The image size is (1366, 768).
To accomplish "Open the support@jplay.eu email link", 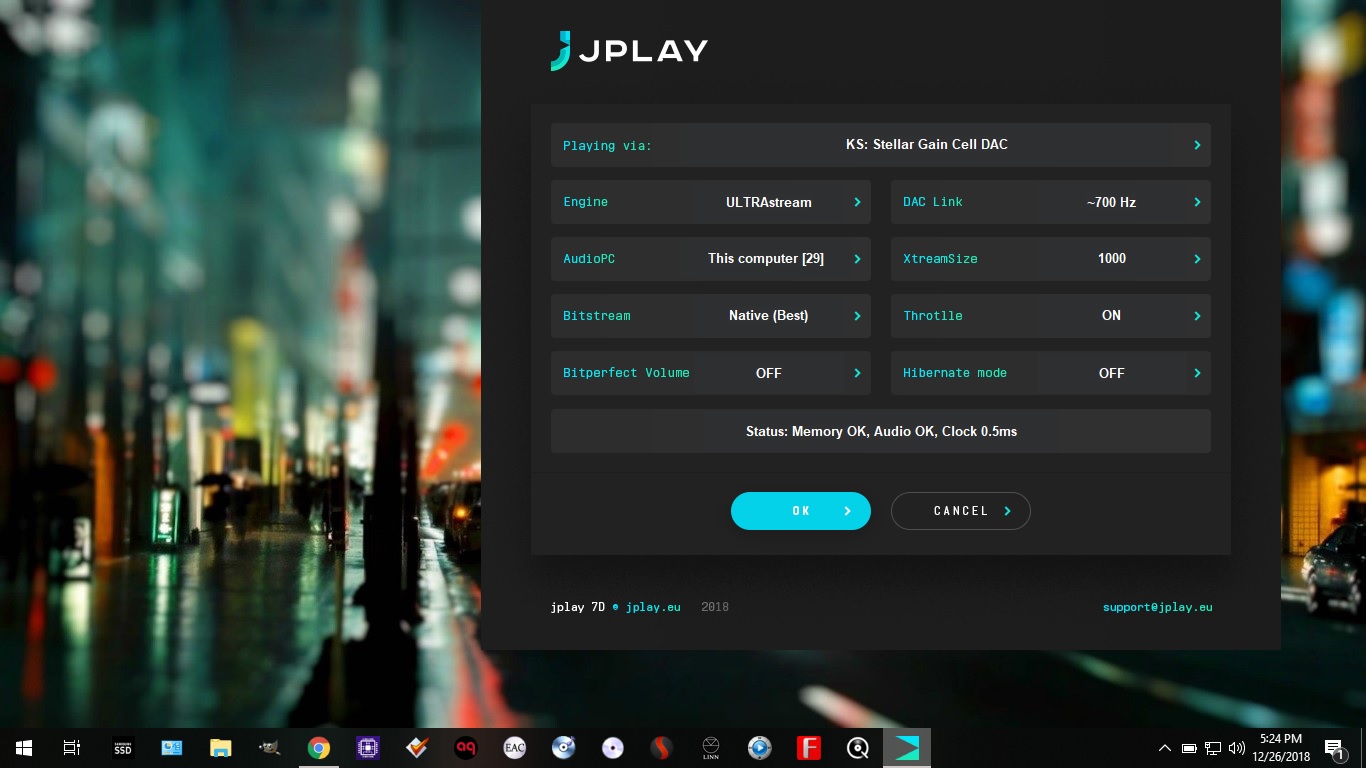I will pos(1157,607).
